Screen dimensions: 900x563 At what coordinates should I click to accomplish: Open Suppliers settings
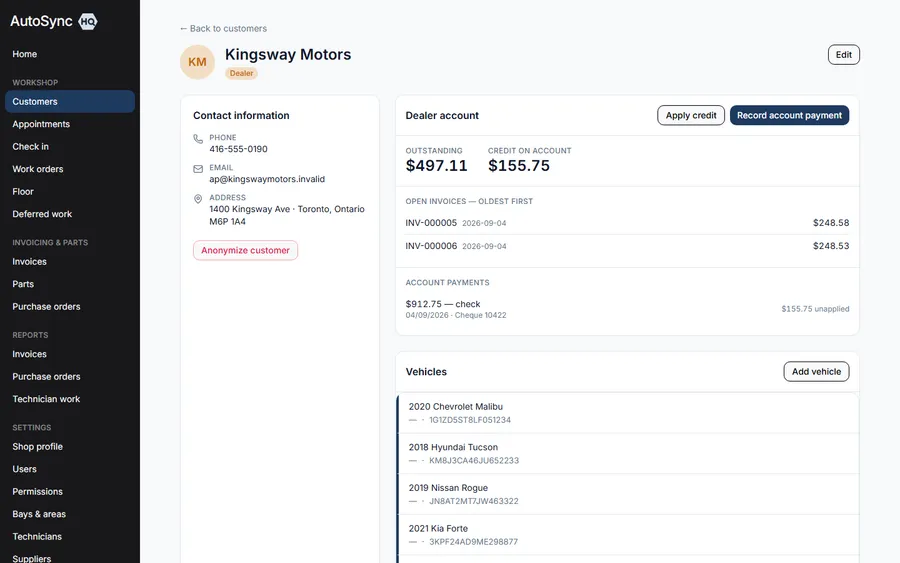pyautogui.click(x=70, y=558)
